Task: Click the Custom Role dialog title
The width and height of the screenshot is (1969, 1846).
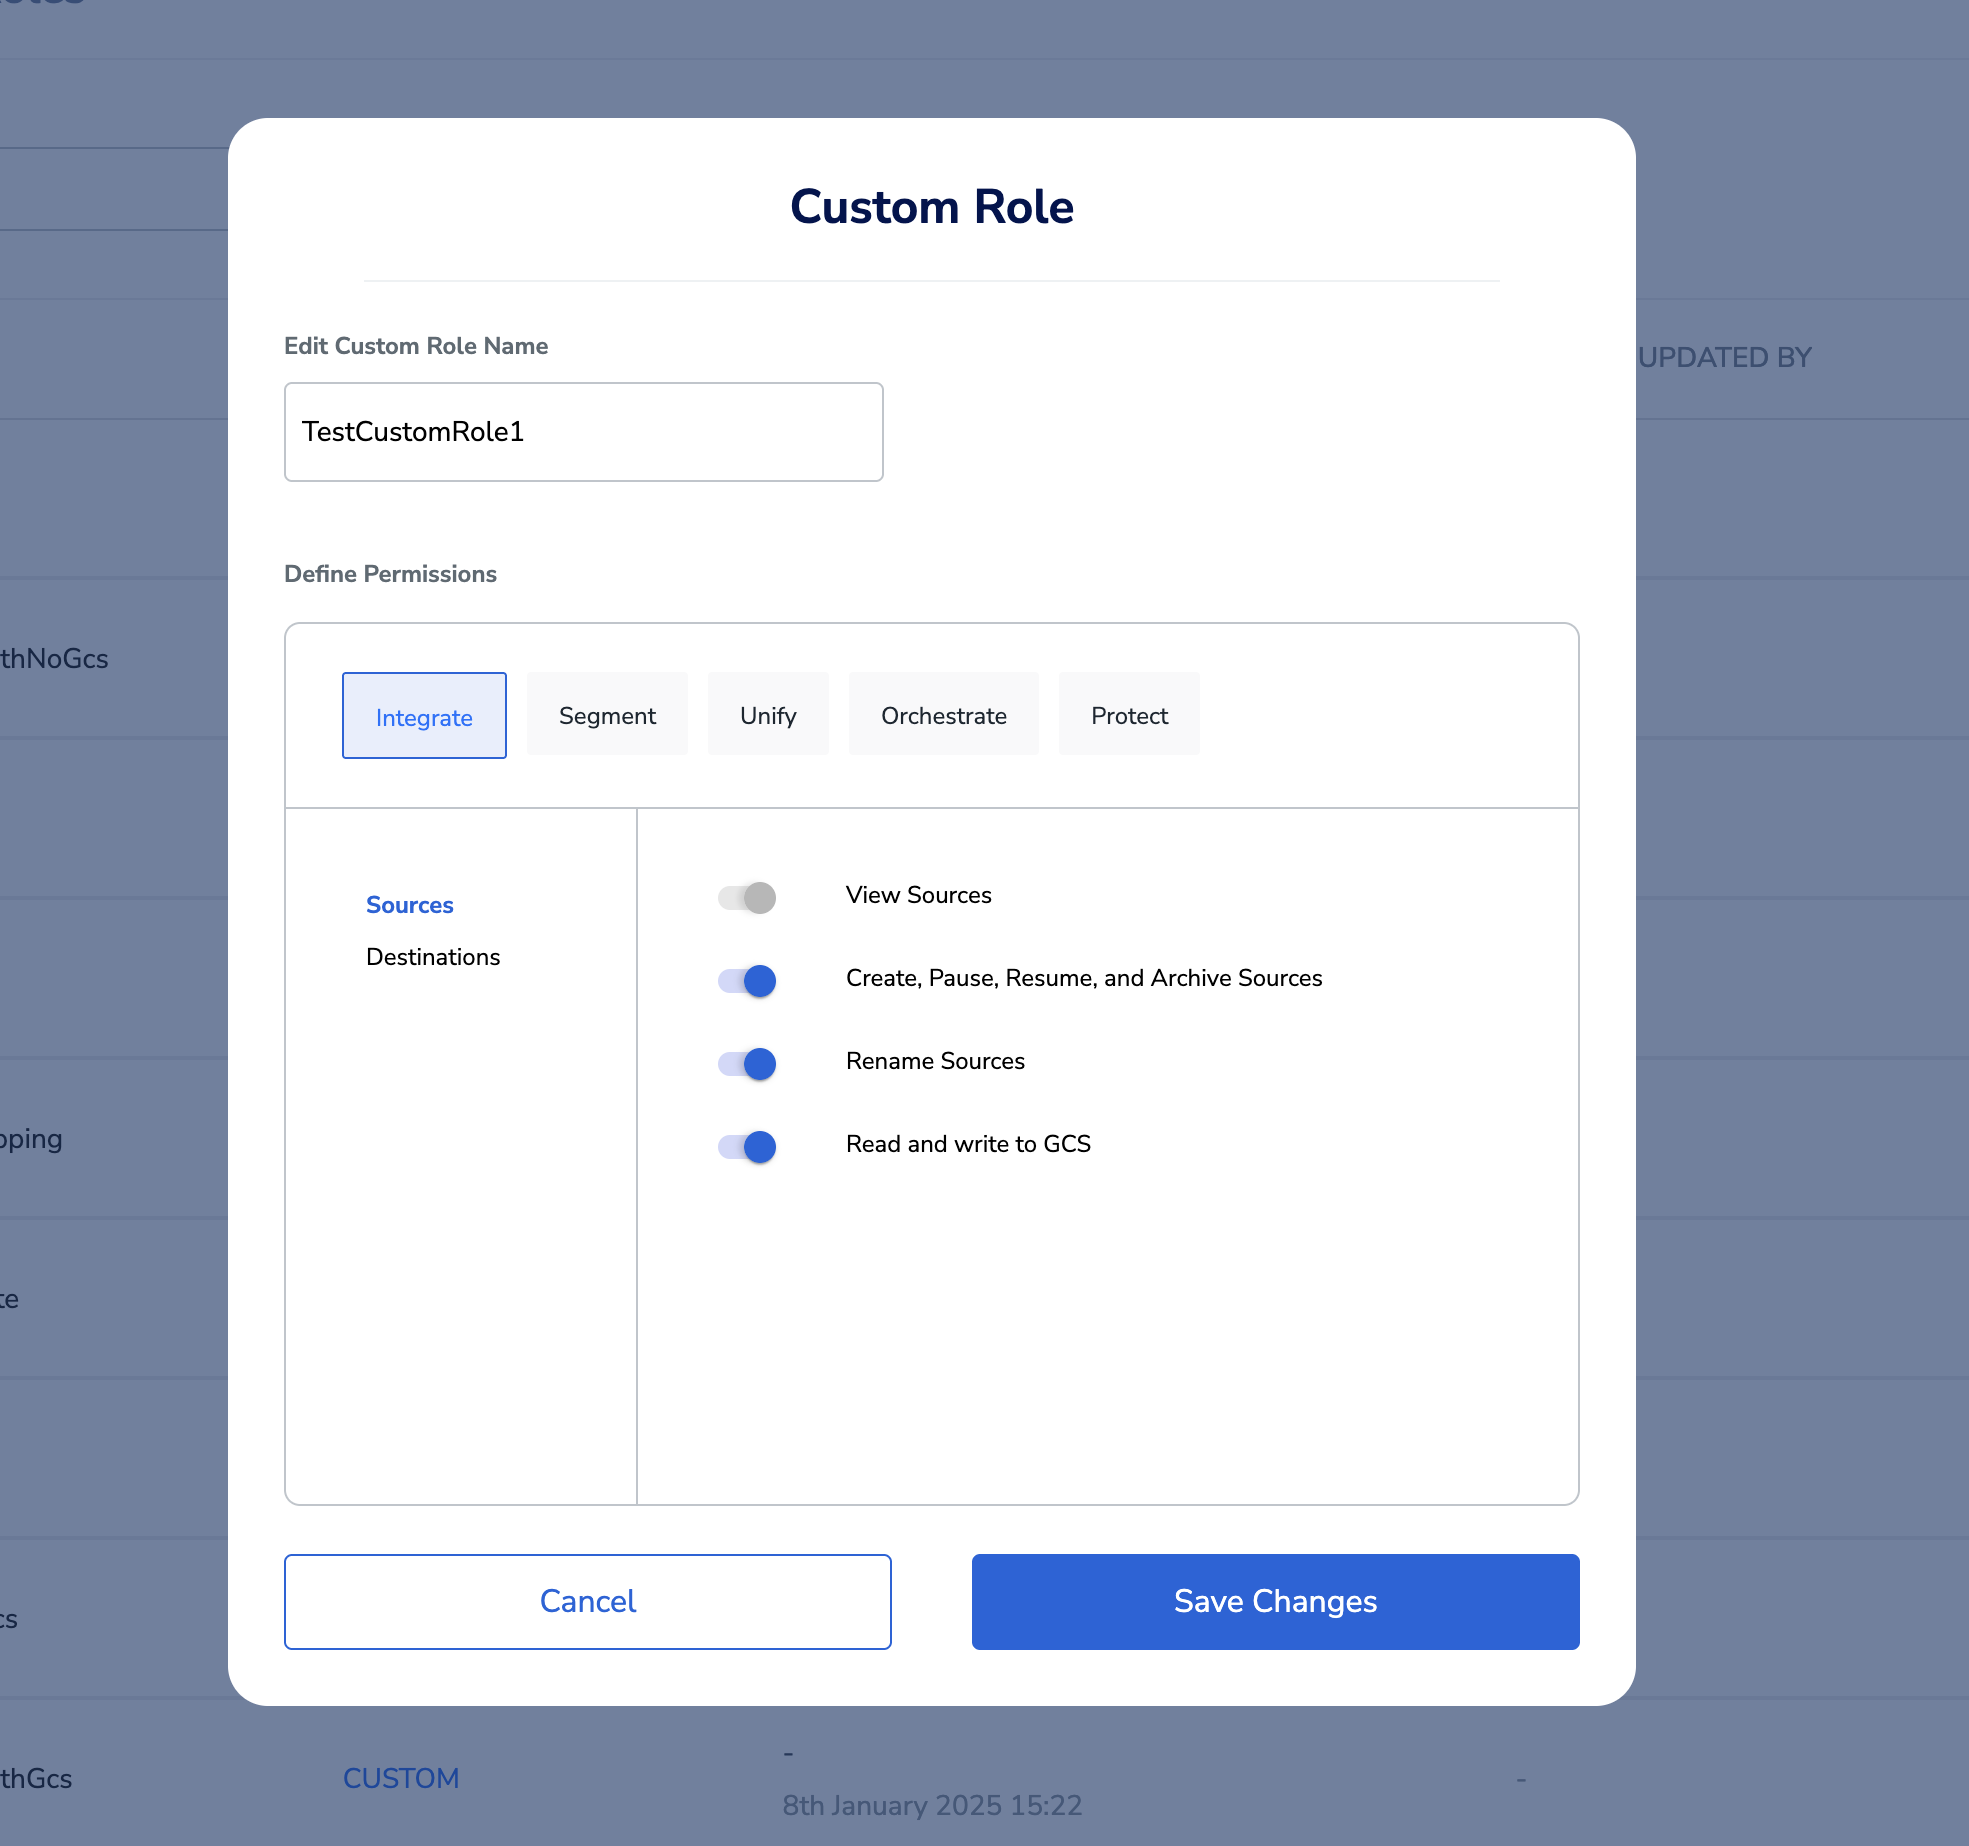Action: (x=931, y=207)
